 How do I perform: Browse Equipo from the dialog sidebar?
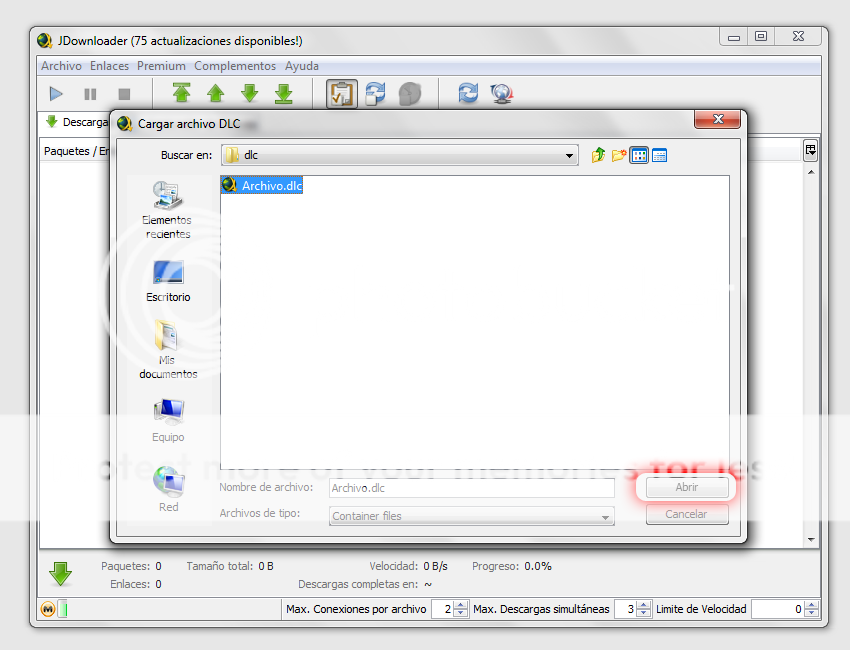click(168, 421)
